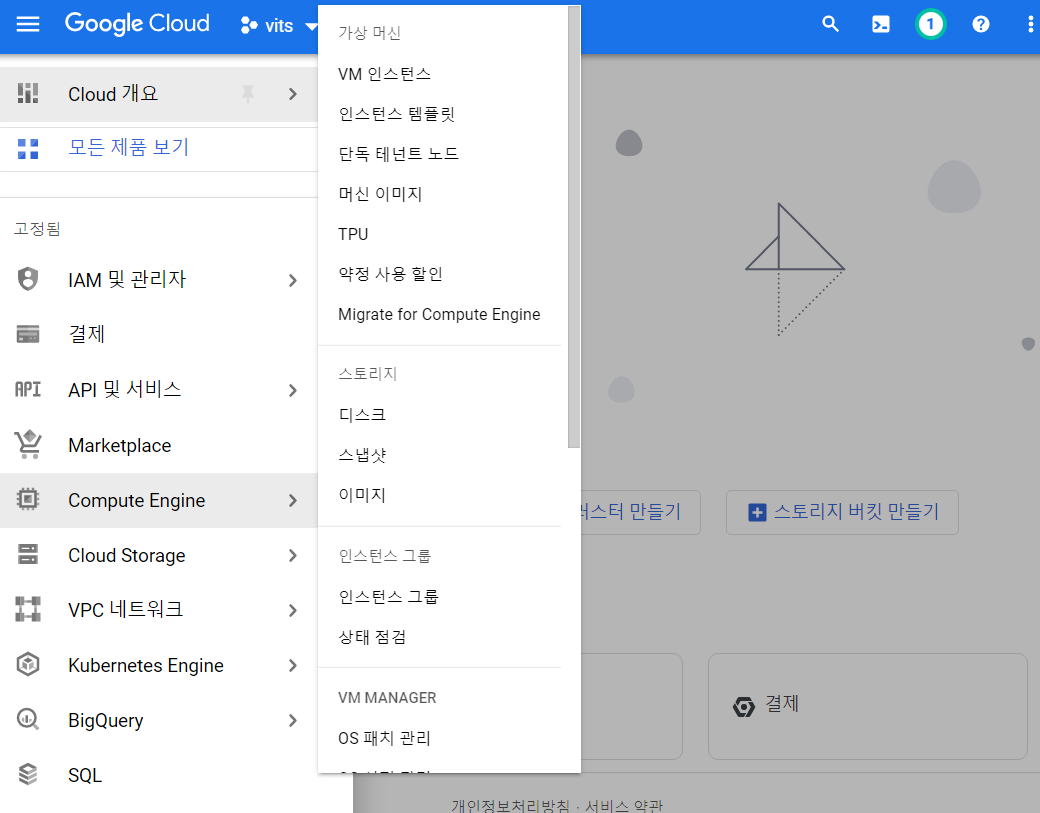Open 모든 제품 보기 link
Viewport: 1040px width, 813px height.
pos(129,147)
